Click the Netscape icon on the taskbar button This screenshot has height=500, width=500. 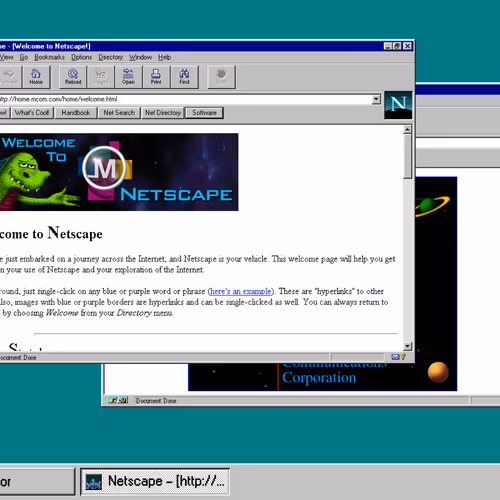point(93,482)
